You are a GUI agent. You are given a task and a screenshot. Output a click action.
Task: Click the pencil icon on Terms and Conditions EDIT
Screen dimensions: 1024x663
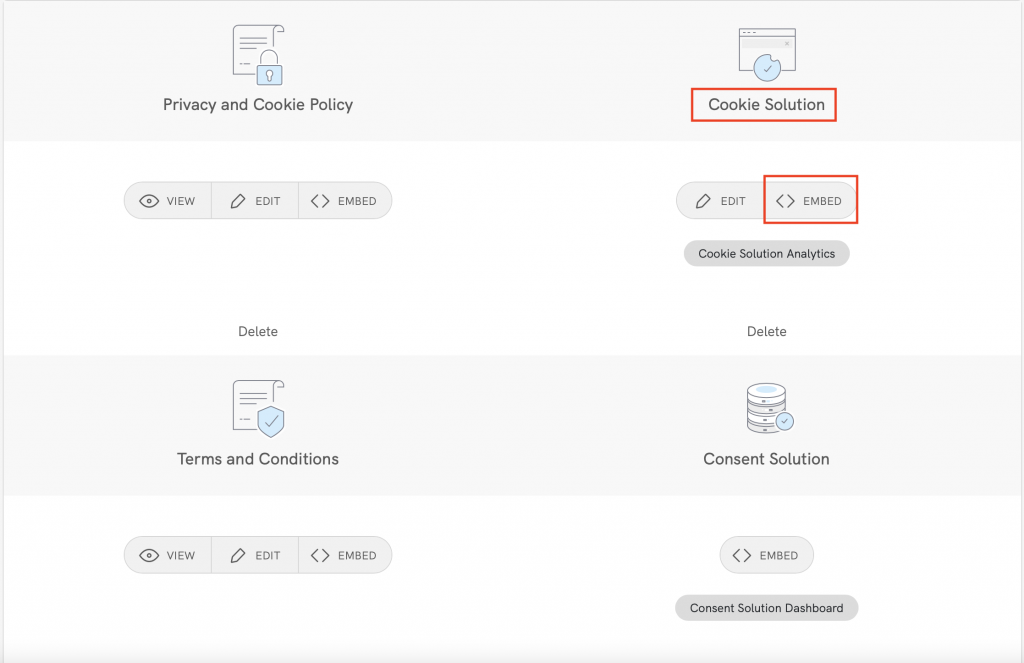click(236, 555)
